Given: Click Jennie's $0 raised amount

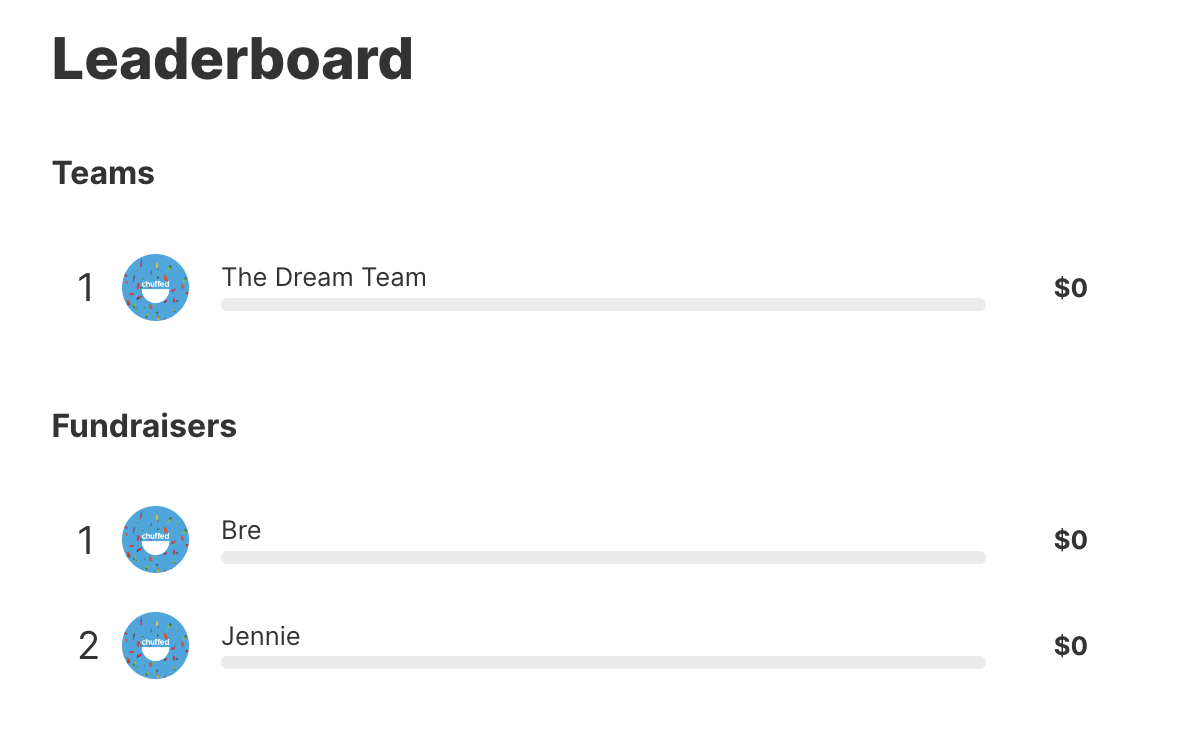Looking at the screenshot, I should click(1070, 646).
